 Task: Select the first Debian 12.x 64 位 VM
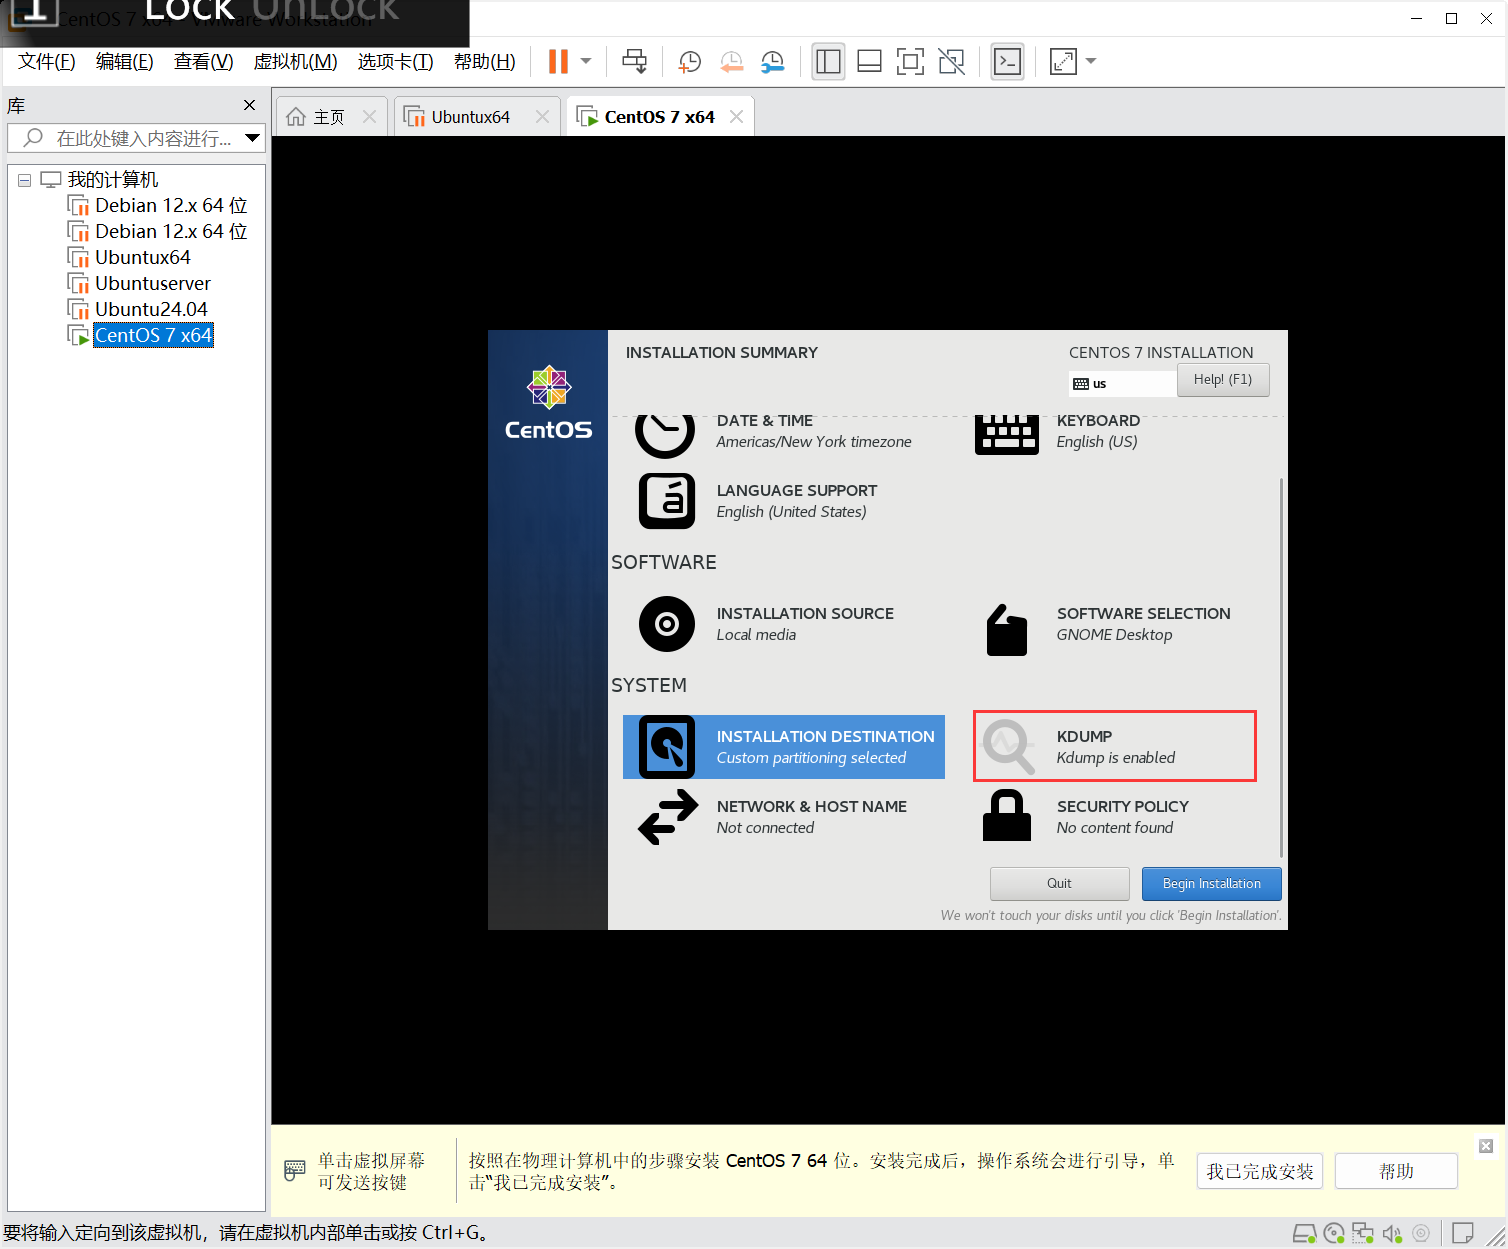[x=157, y=205]
